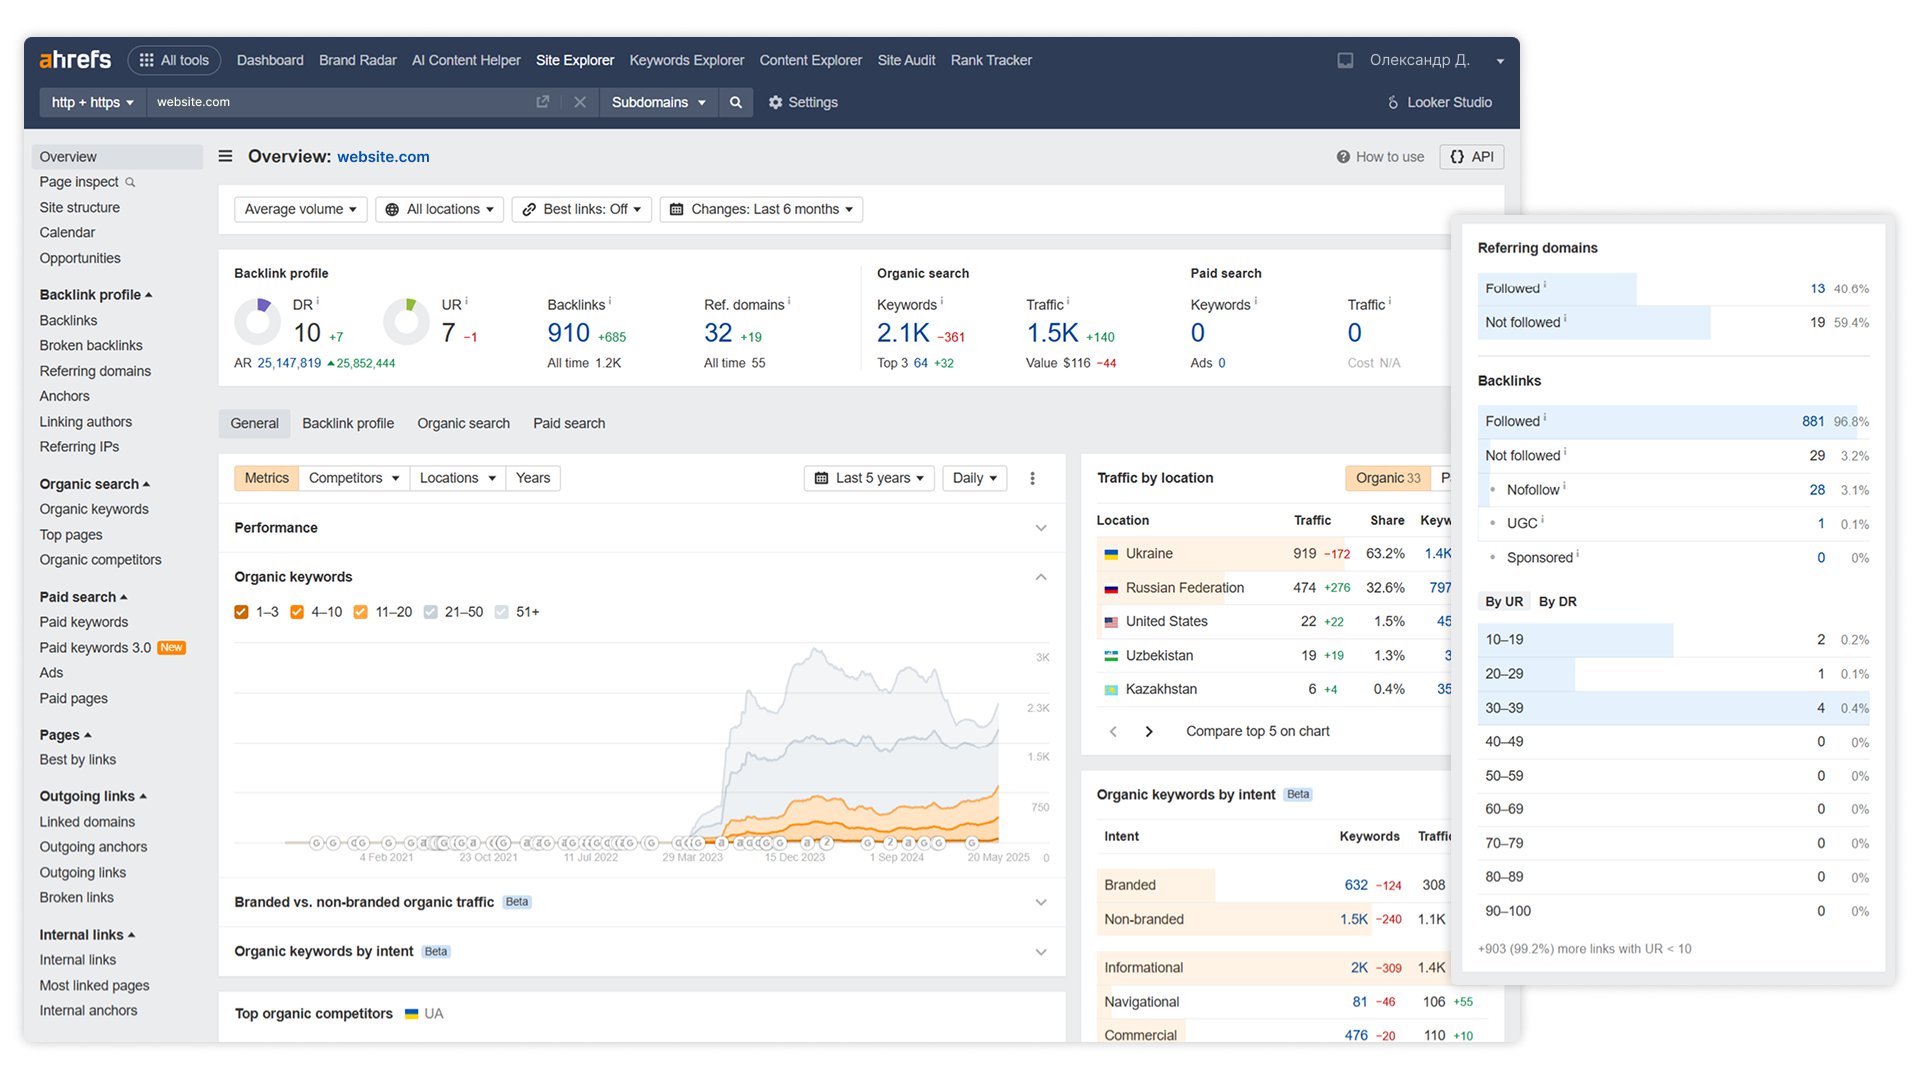1920x1080 pixels.
Task: Click the settings gear beside the search bar
Action: (776, 102)
